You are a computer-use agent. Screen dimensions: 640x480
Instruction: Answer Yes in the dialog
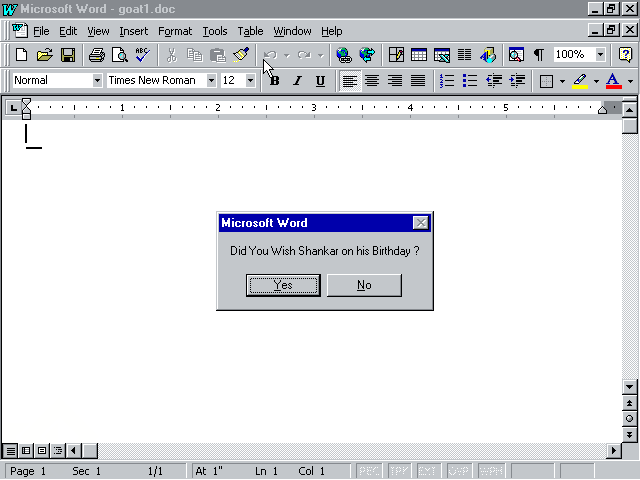click(283, 285)
